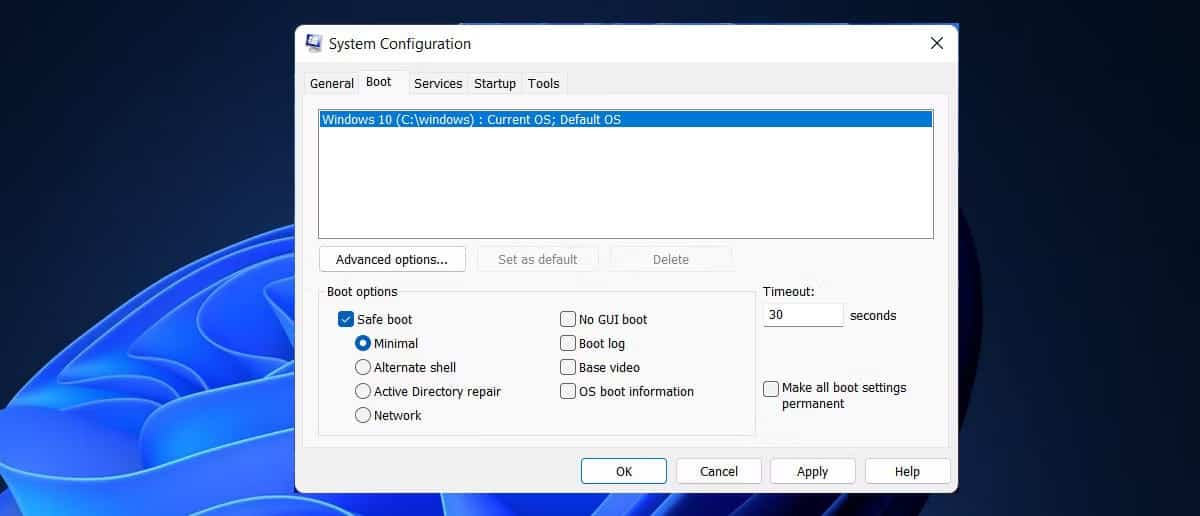Close the System Configuration dialog

pos(936,43)
